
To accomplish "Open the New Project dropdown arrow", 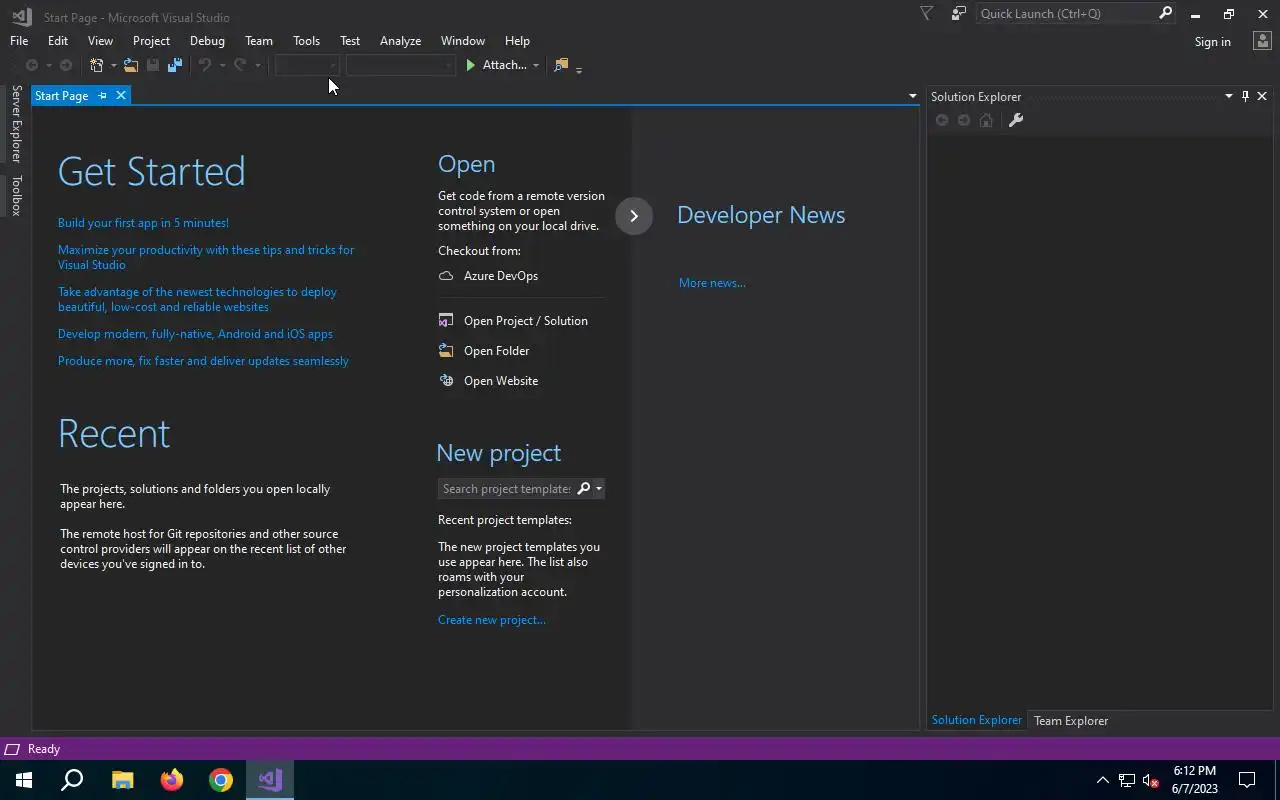I will (x=113, y=66).
